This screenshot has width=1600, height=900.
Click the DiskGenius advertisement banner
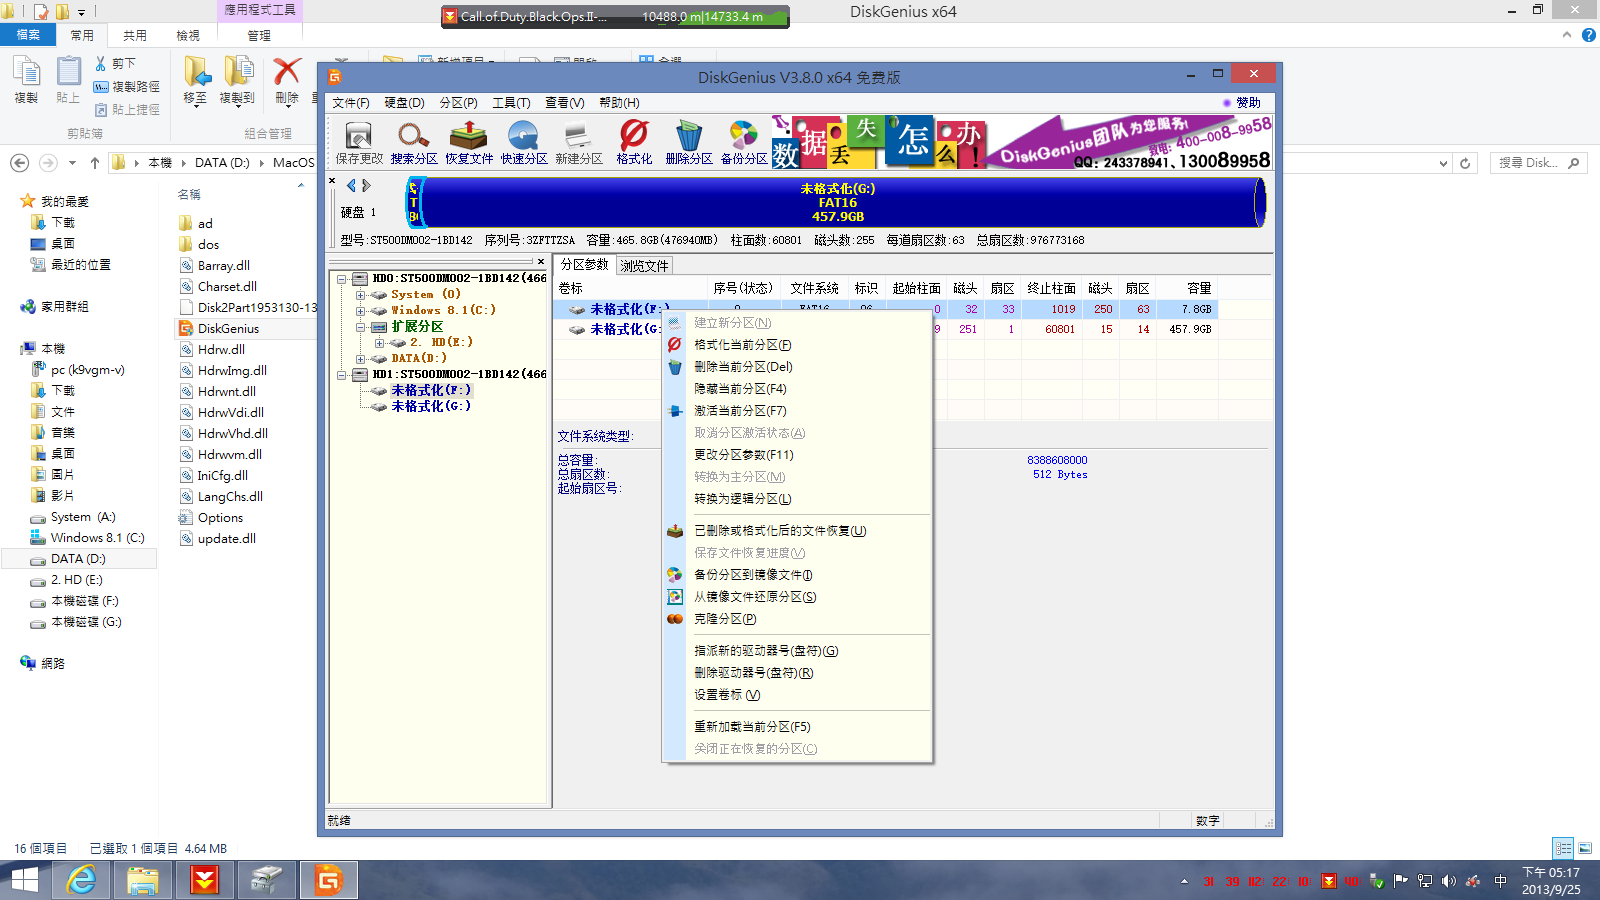[1022, 142]
